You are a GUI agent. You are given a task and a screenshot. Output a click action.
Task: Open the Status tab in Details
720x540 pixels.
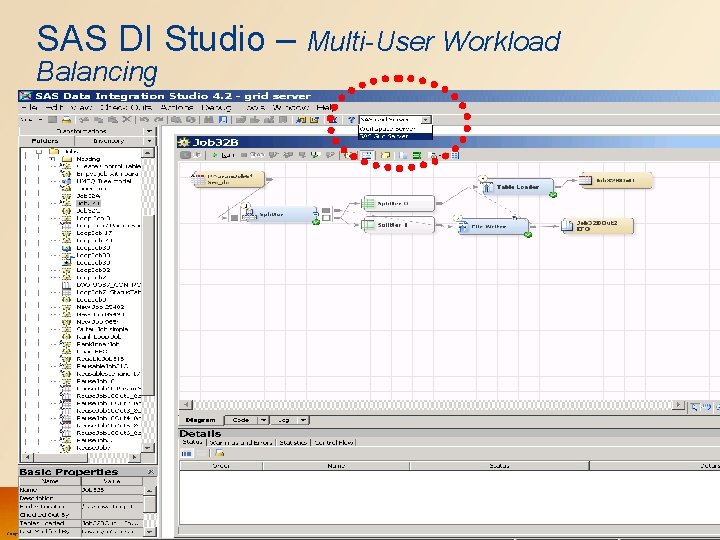192,442
